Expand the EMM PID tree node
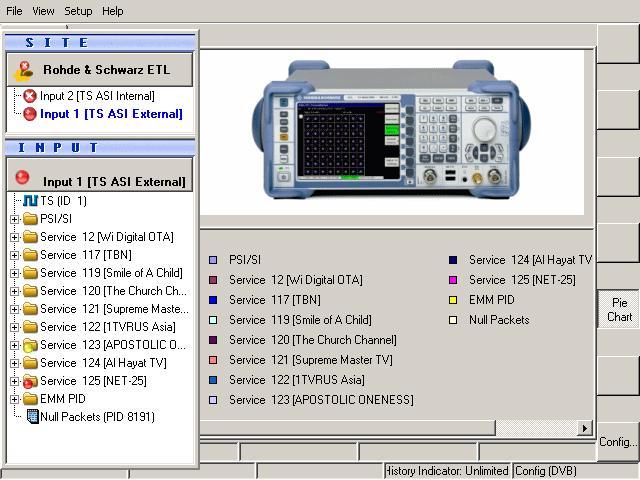640x480 pixels. pyautogui.click(x=15, y=399)
